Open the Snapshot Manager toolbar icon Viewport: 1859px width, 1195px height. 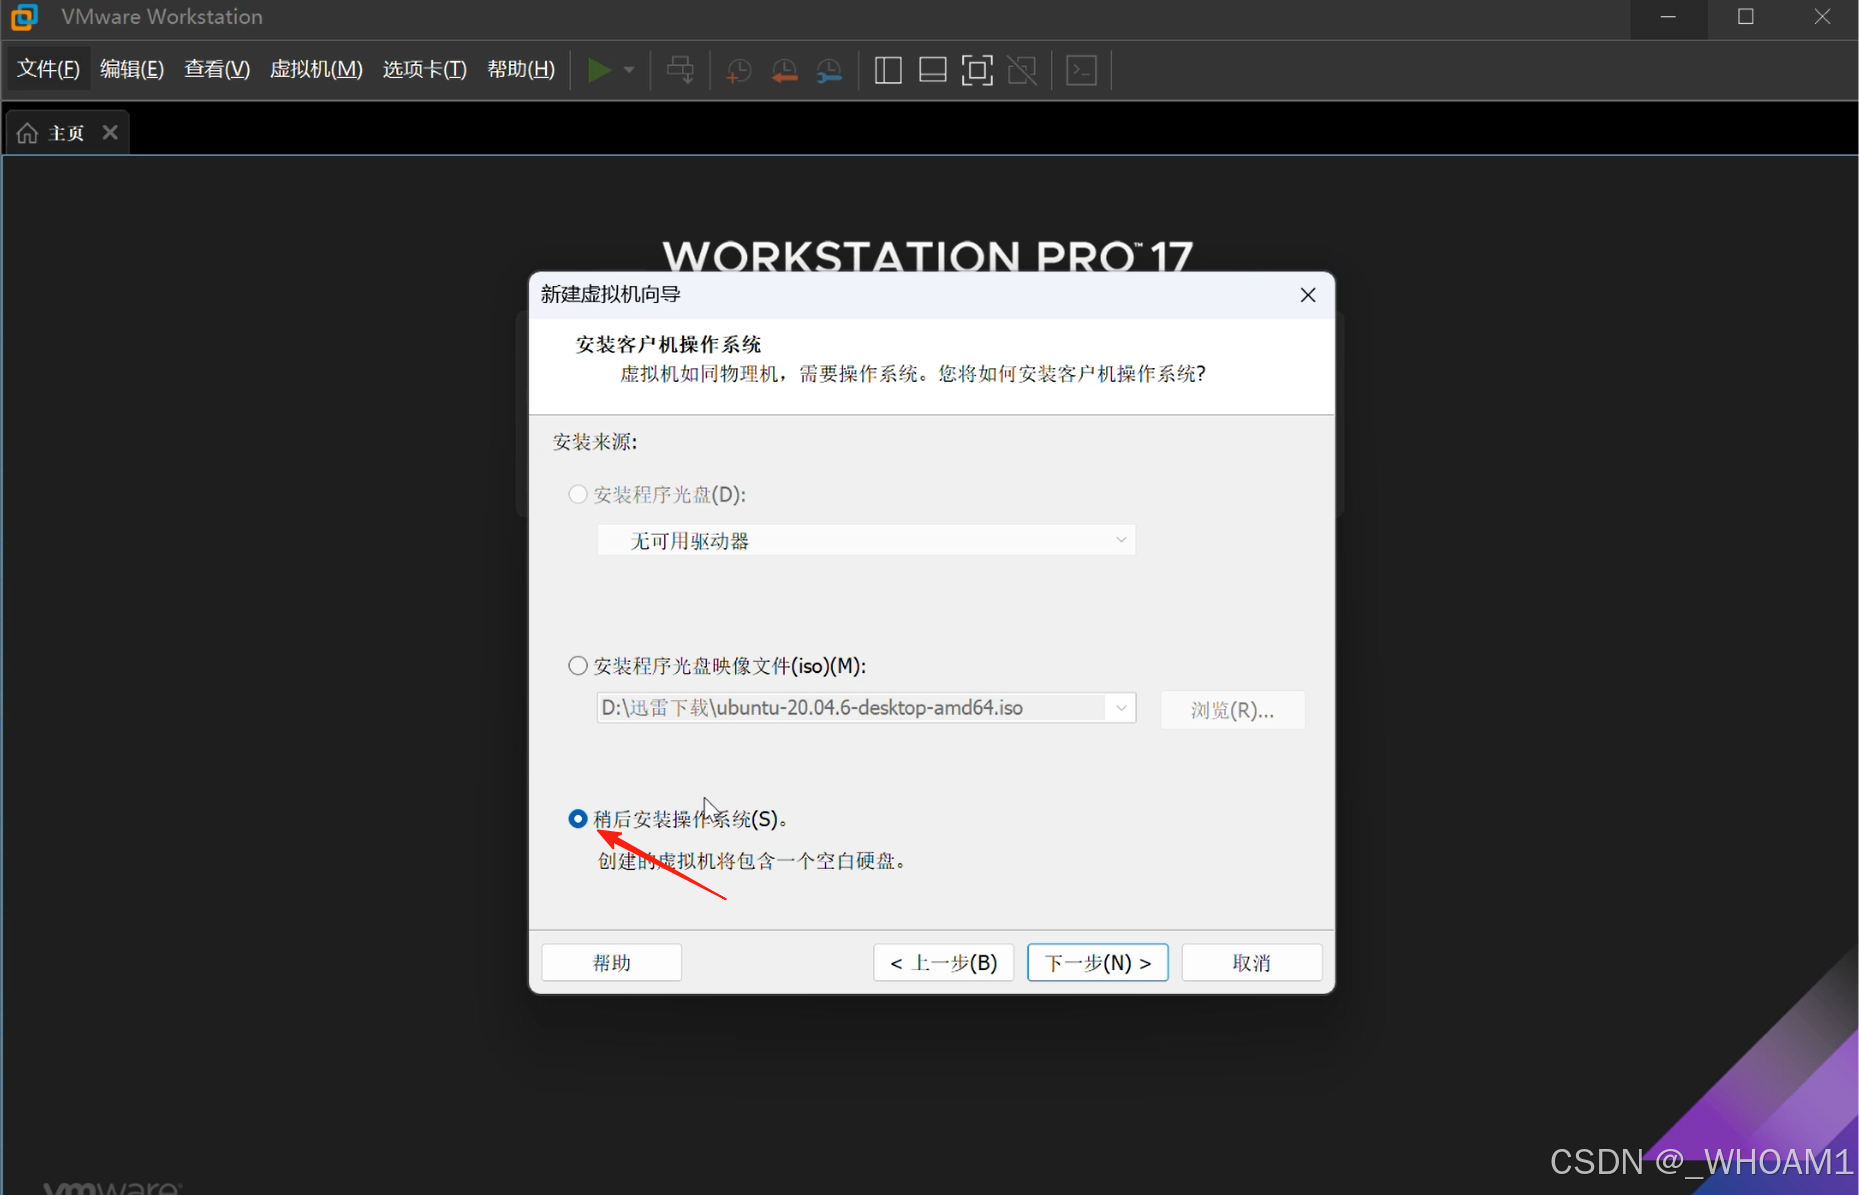click(x=829, y=70)
